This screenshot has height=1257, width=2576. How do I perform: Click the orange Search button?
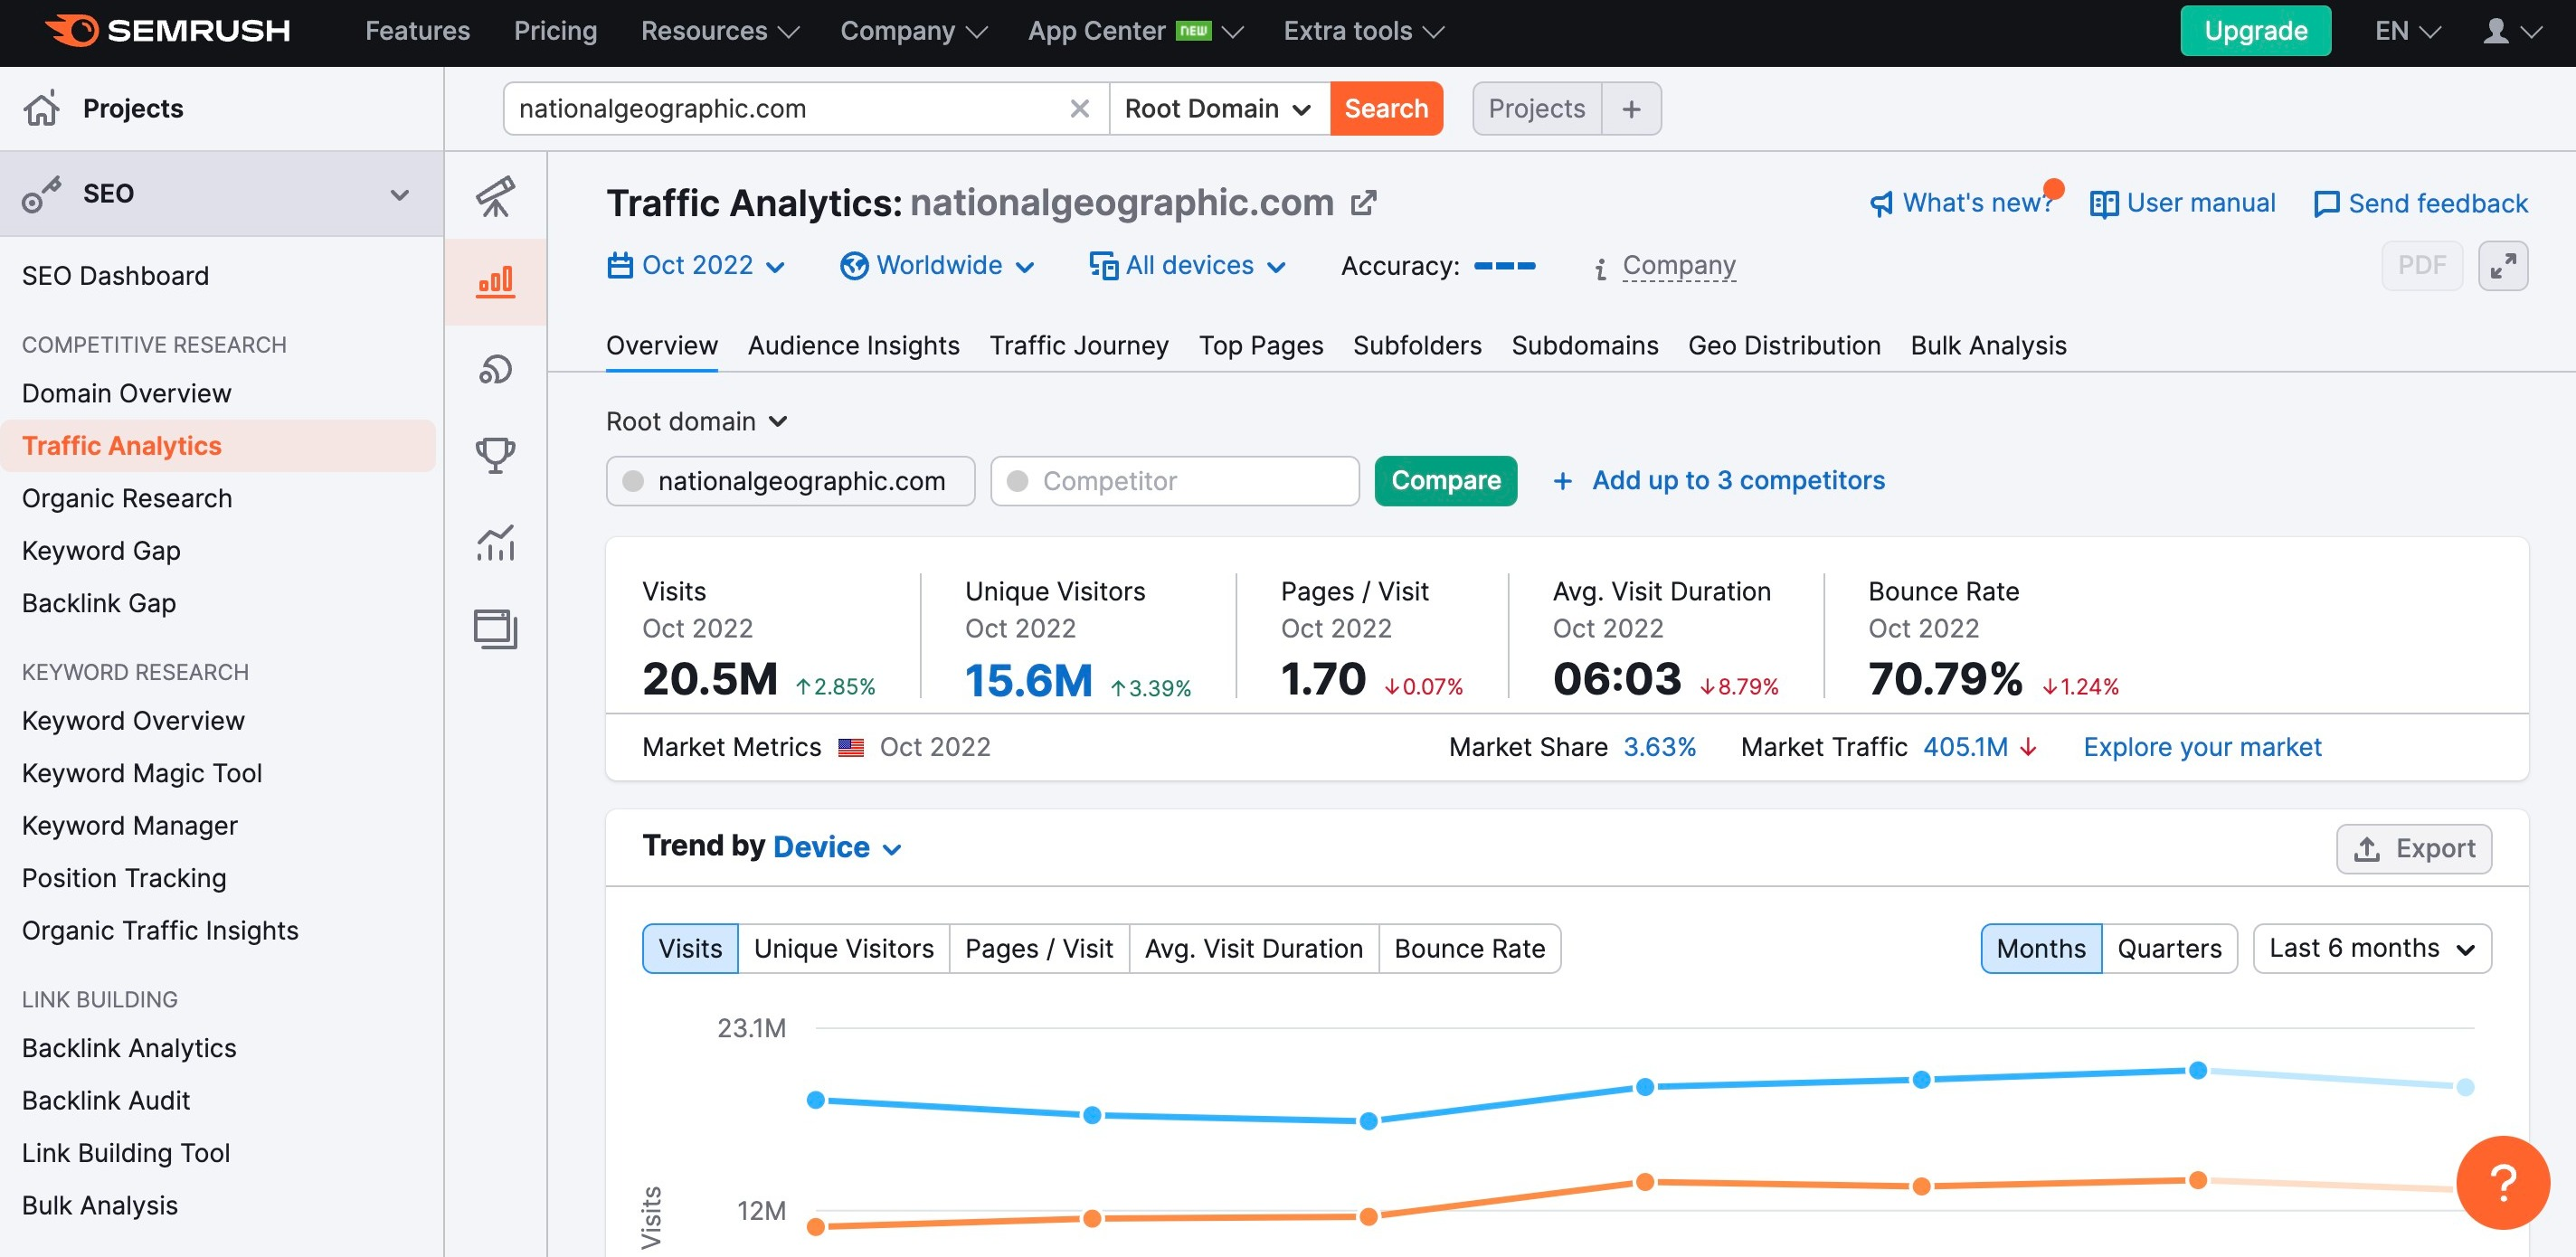point(1386,108)
